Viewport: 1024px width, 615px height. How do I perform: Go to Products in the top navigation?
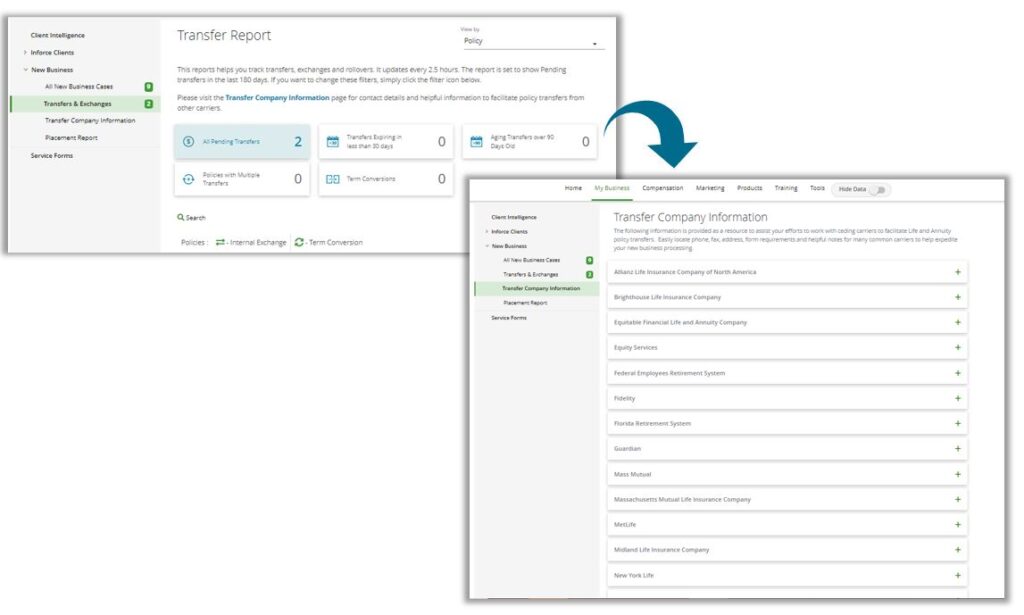point(749,188)
